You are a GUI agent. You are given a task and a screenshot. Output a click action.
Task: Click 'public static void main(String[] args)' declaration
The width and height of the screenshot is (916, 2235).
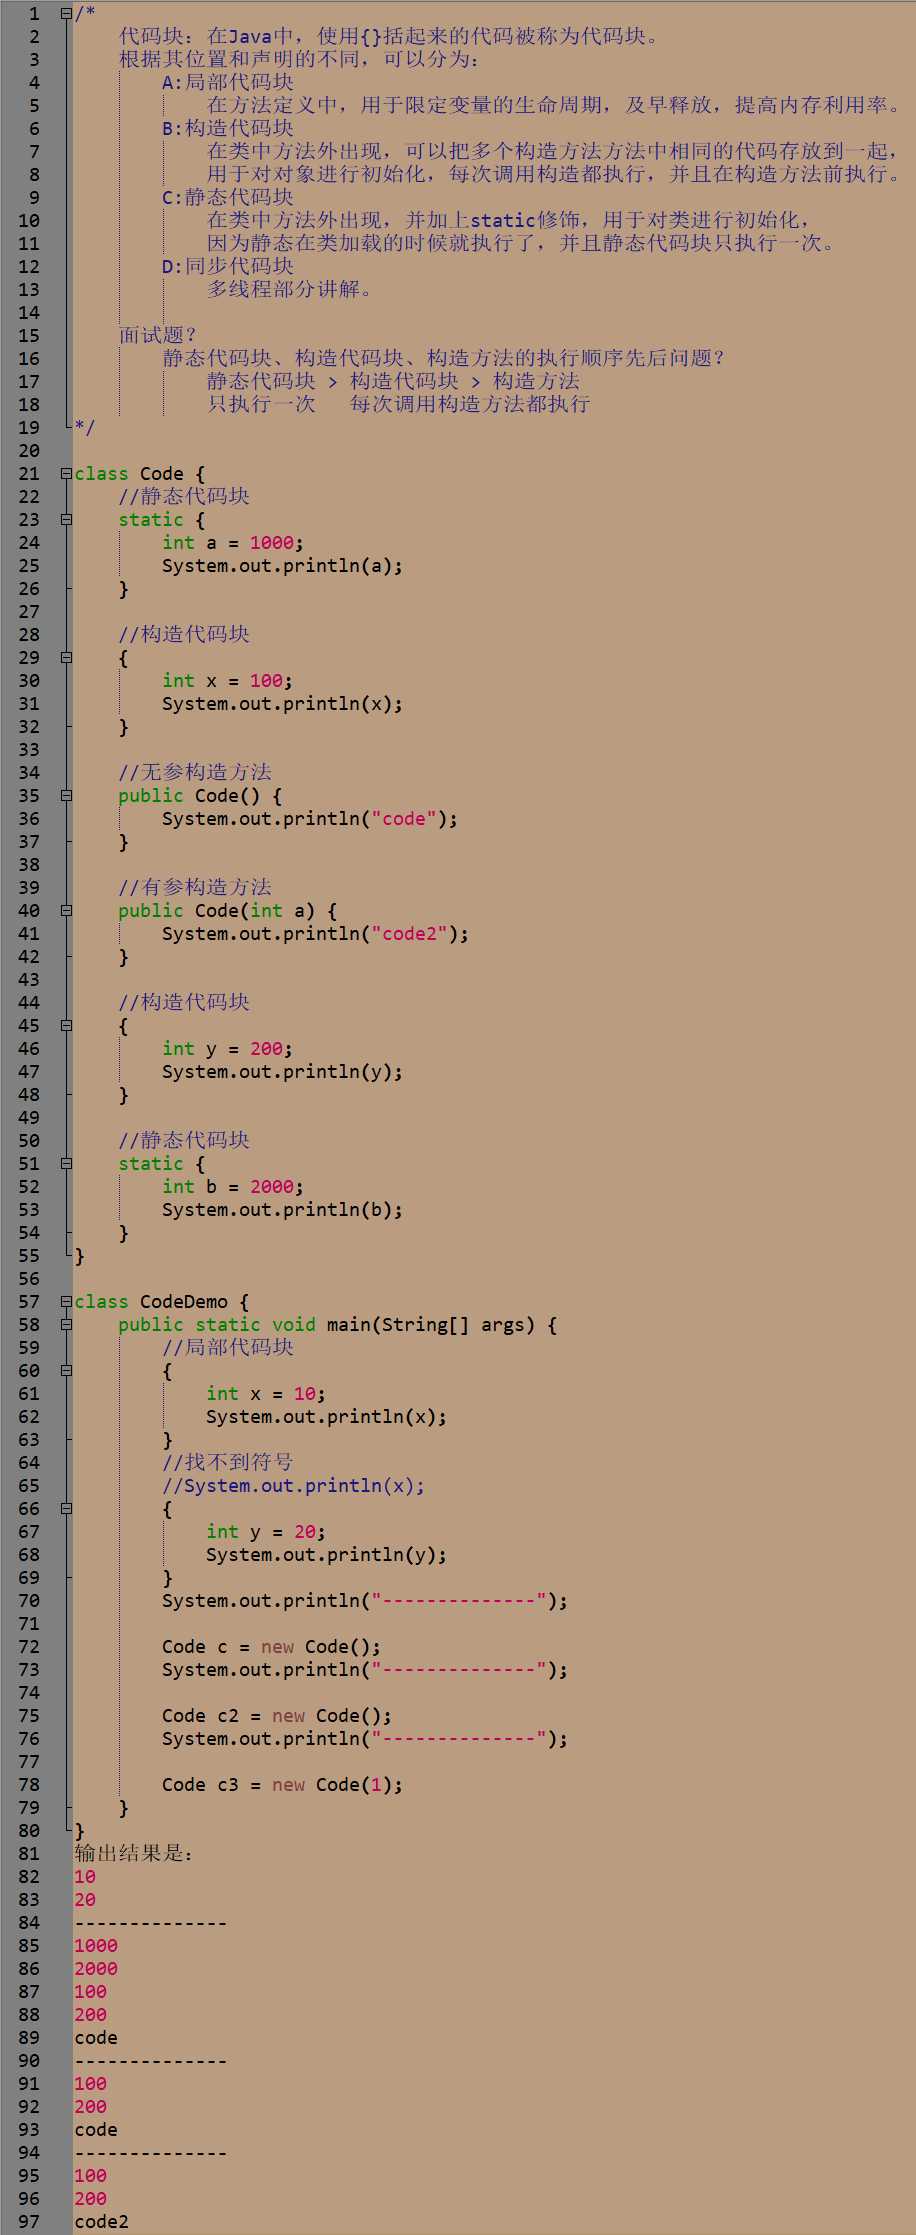(327, 1325)
